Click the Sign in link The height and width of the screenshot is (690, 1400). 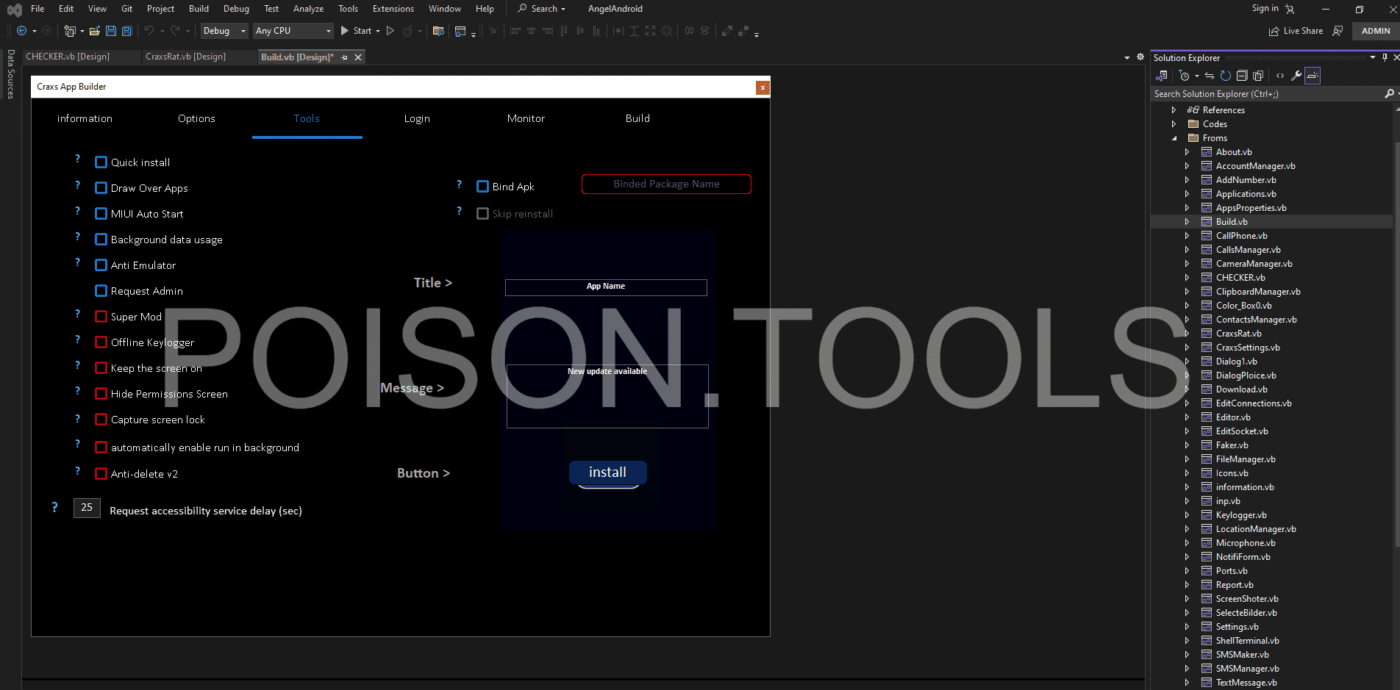click(1265, 8)
